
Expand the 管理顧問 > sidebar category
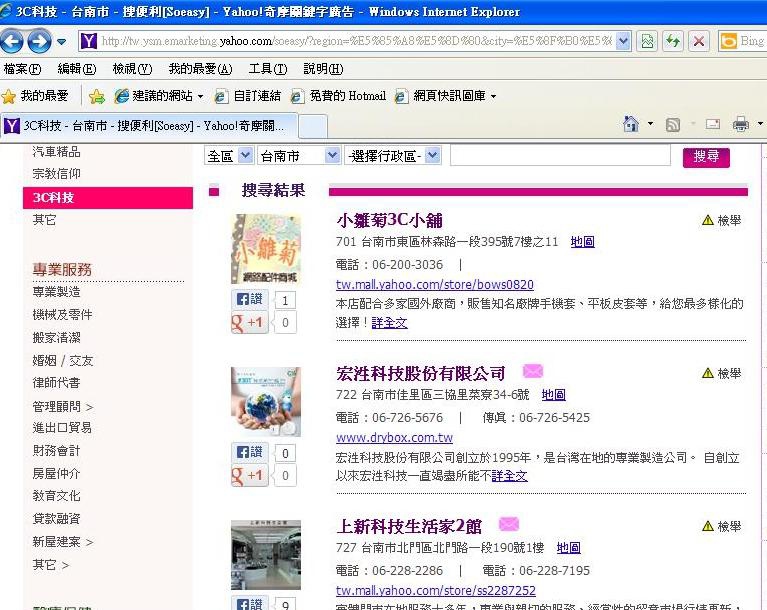(63, 407)
